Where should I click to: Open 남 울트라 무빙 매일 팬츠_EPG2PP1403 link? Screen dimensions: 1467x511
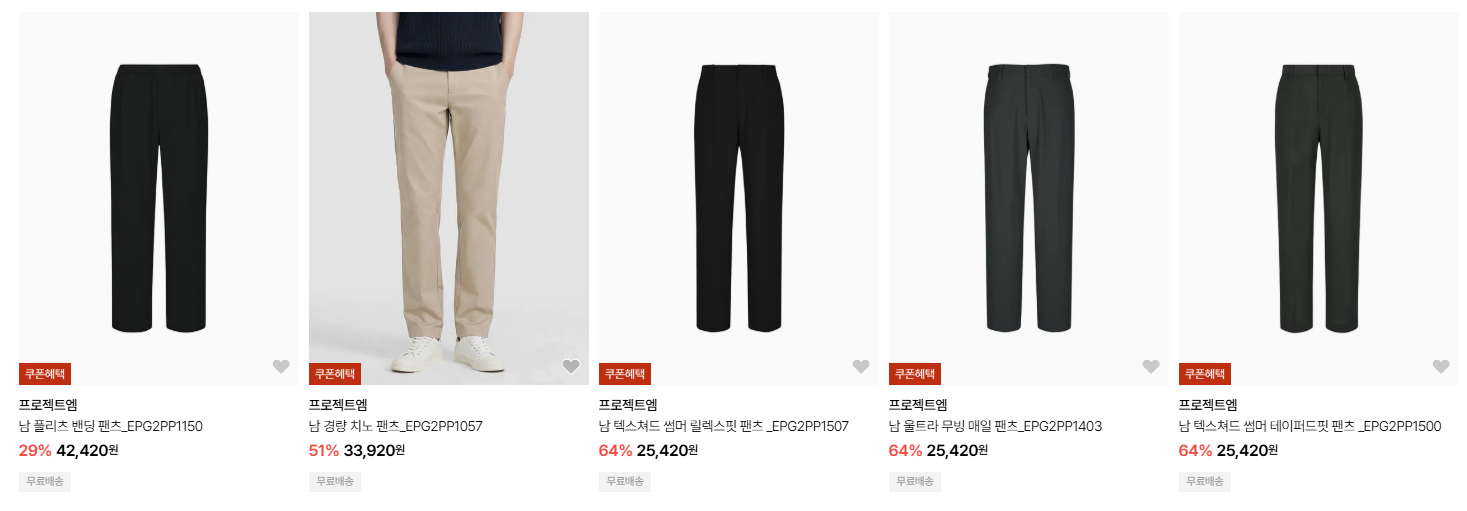click(996, 427)
